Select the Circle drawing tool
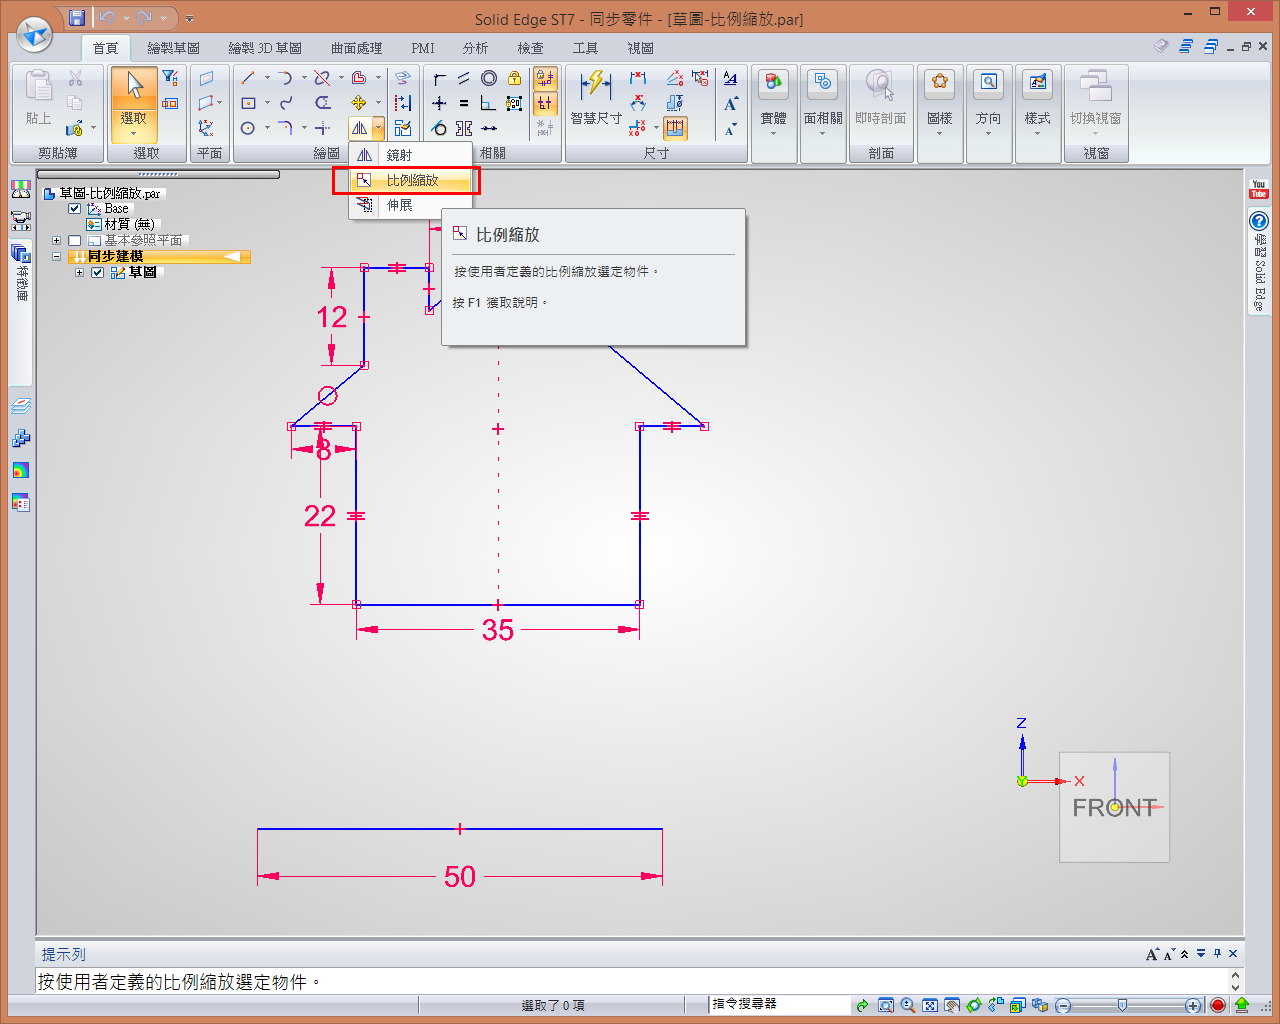1280x1024 pixels. 248,128
